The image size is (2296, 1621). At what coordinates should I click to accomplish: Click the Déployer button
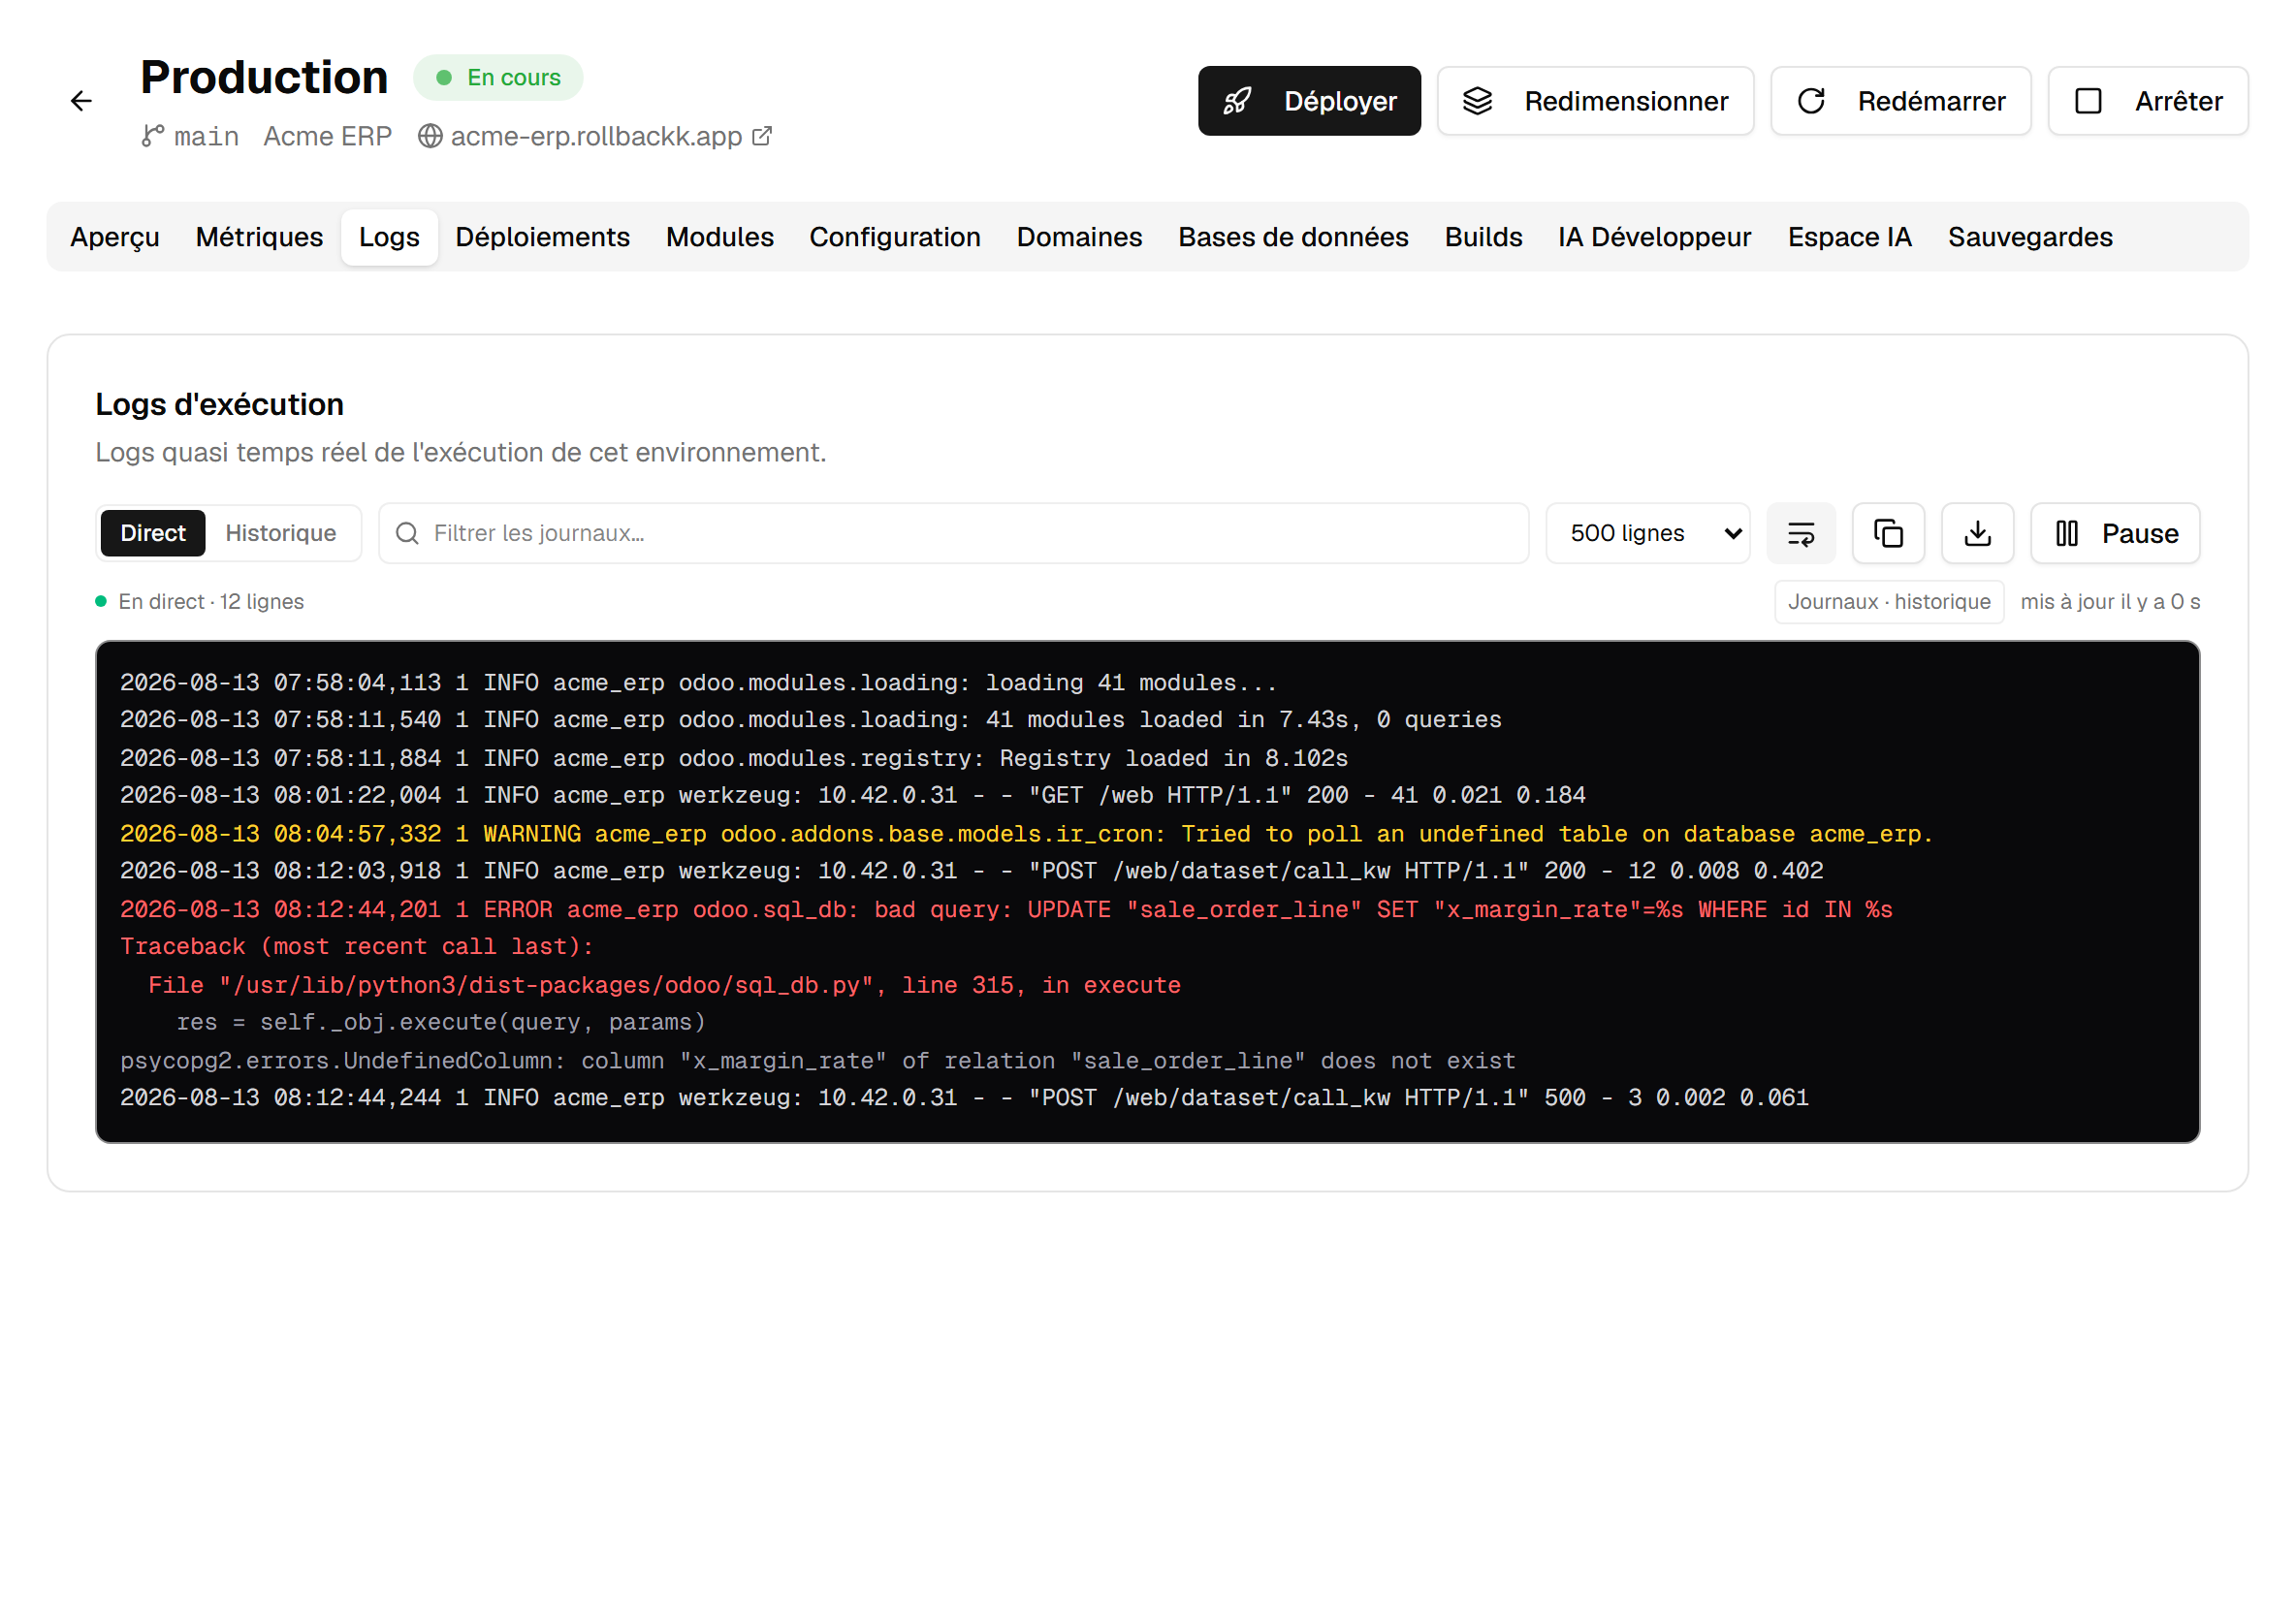[1309, 101]
